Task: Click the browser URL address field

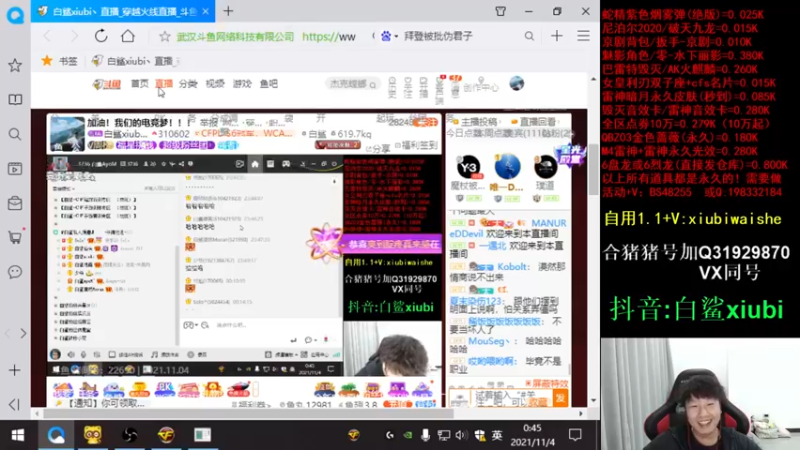Action: click(x=265, y=36)
